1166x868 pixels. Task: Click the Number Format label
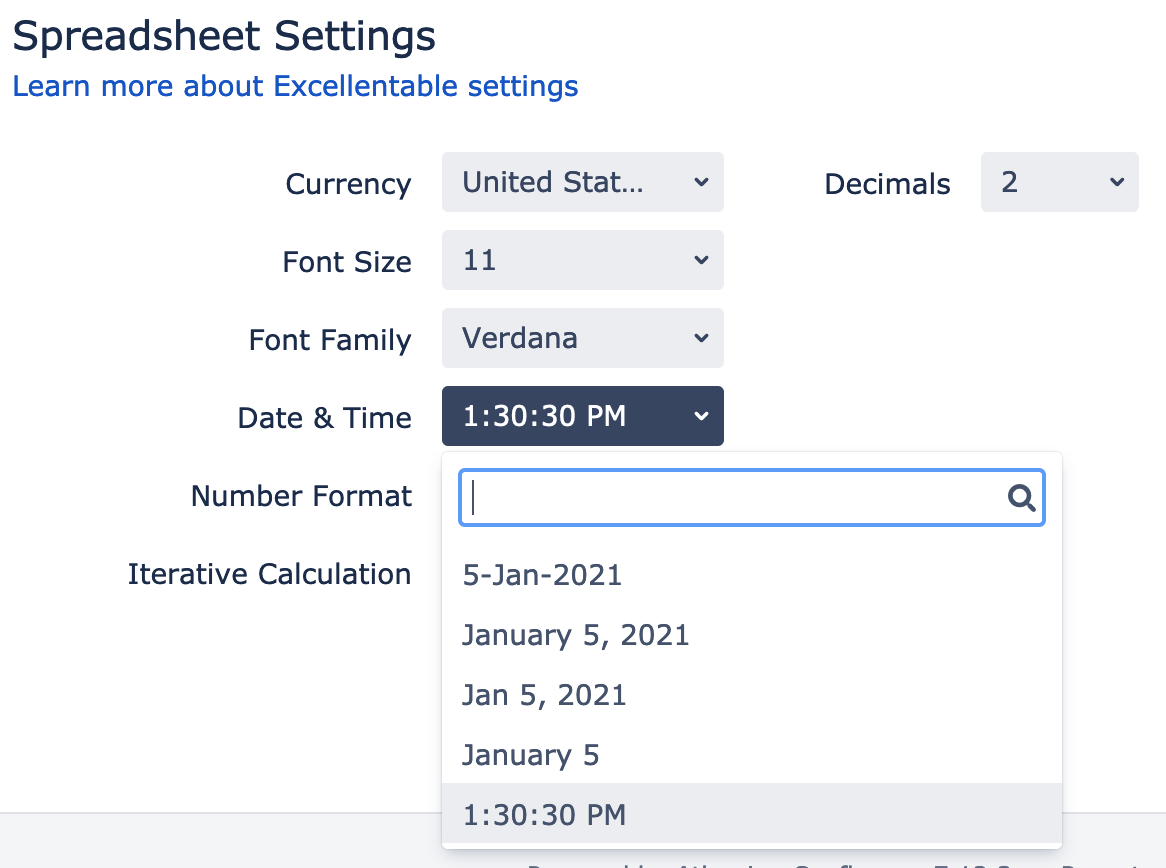click(301, 496)
